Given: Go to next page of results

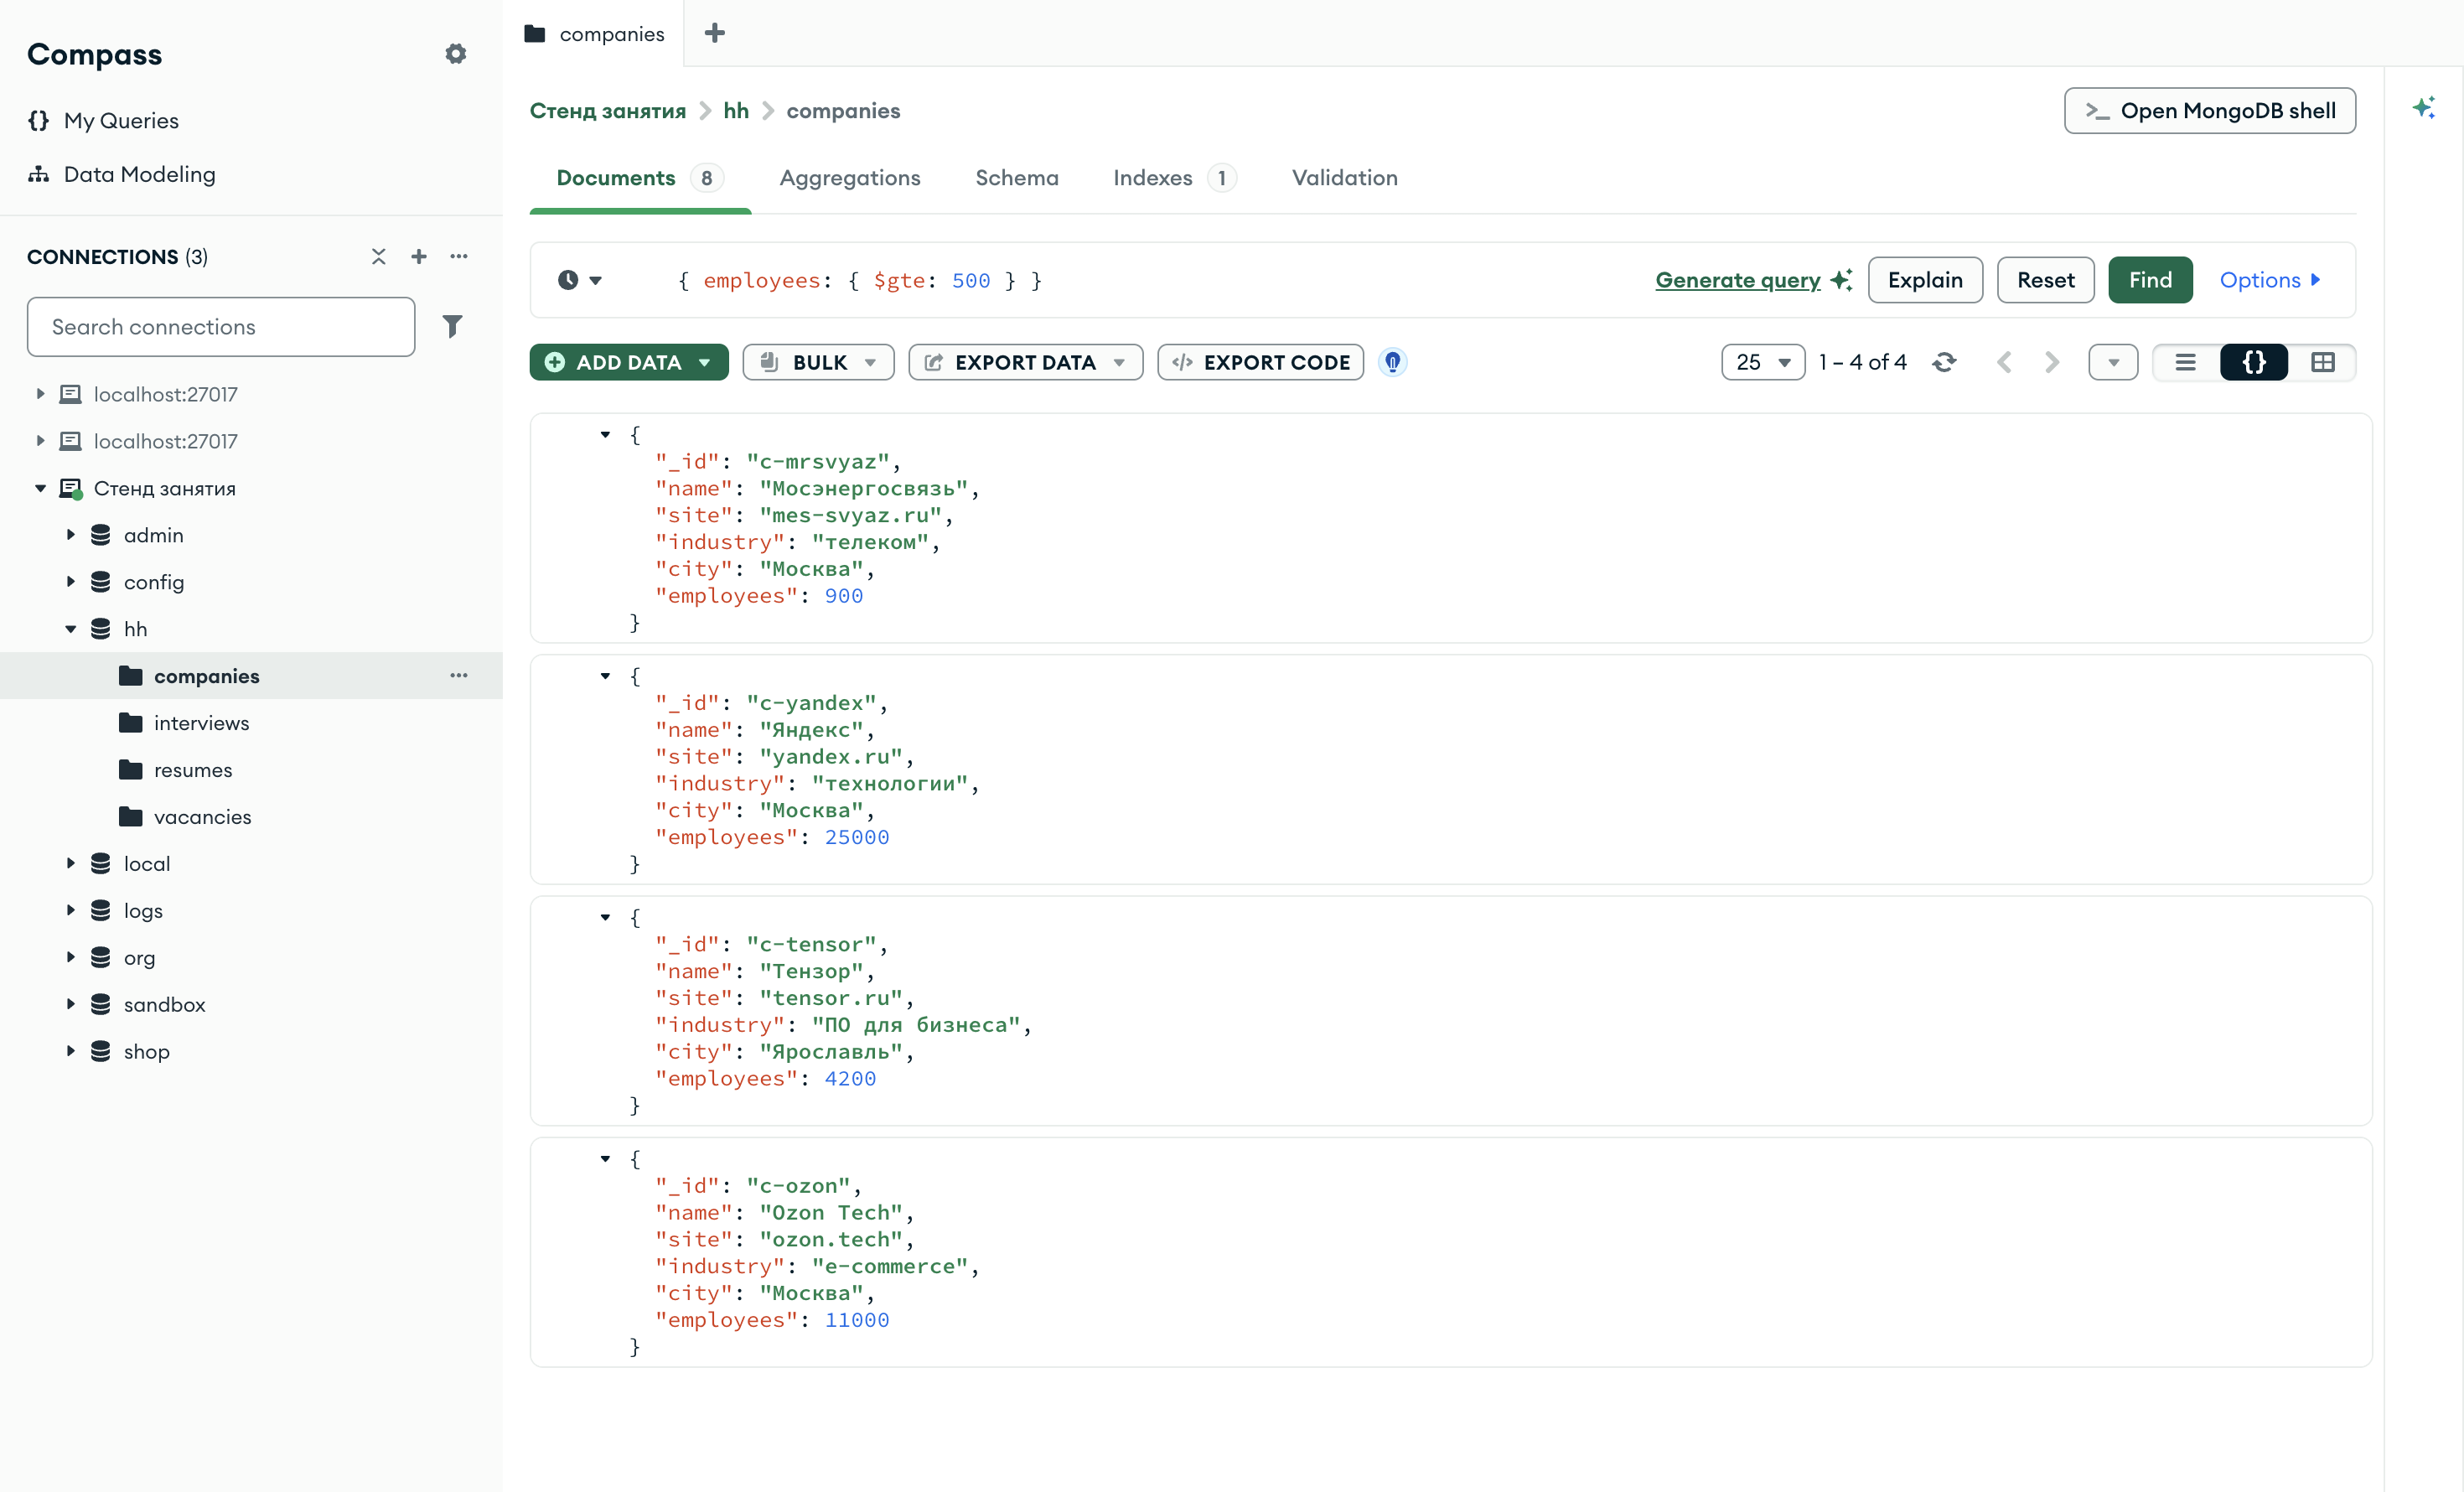Looking at the screenshot, I should pos(2052,362).
